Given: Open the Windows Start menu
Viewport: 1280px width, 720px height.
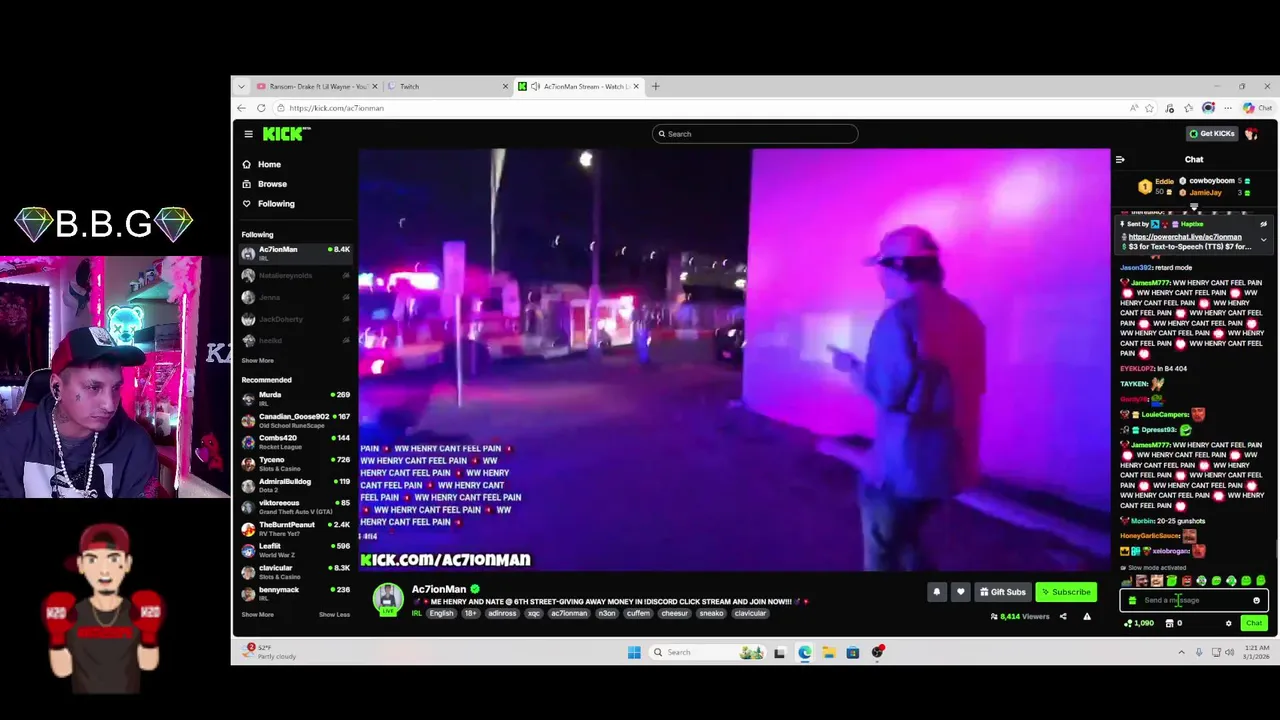Looking at the screenshot, I should pyautogui.click(x=634, y=652).
